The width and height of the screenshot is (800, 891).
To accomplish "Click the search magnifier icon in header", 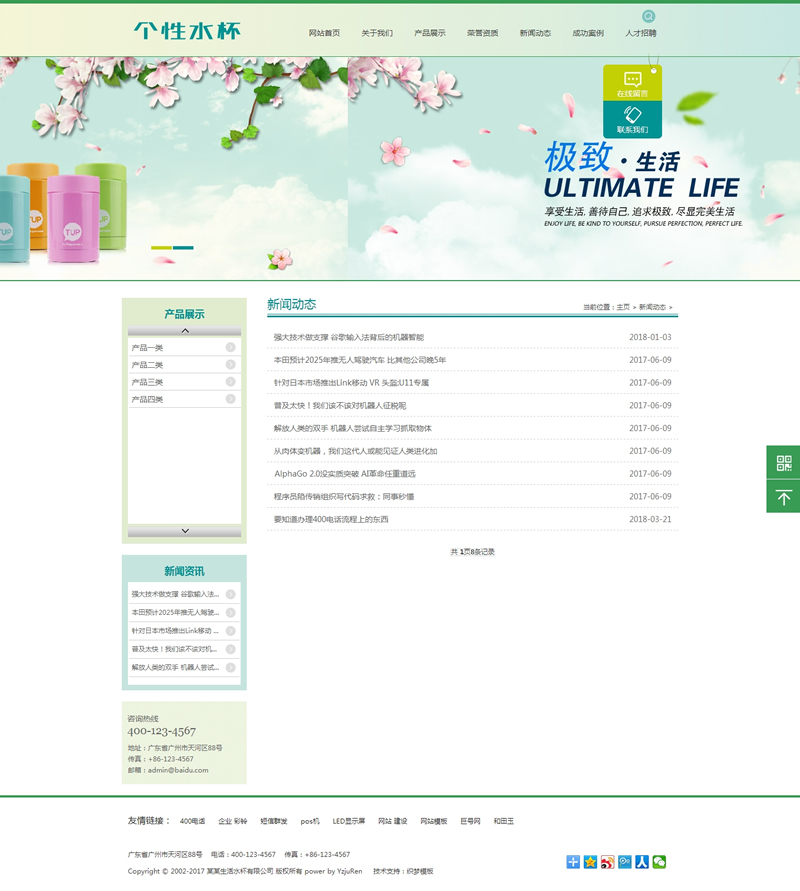I will coord(649,16).
